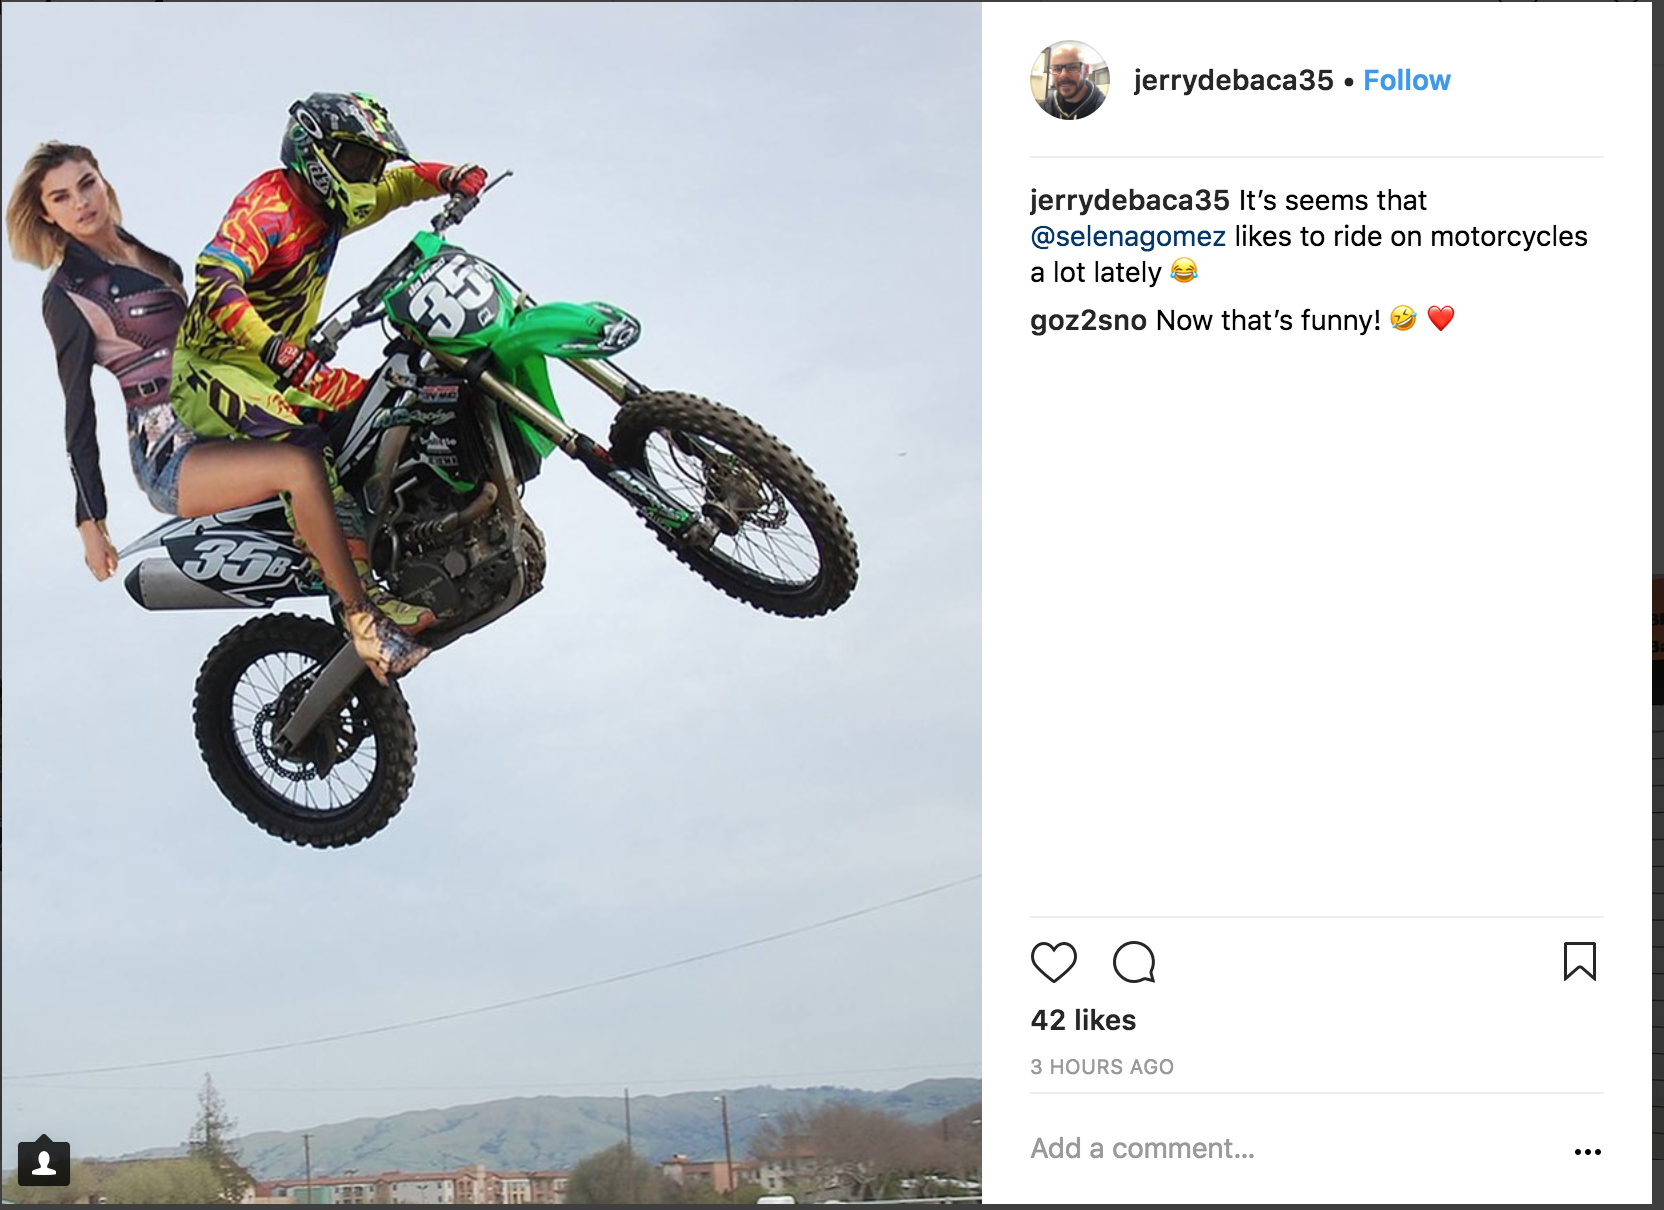View the 42 likes list
1664x1210 pixels.
coord(1083,1020)
